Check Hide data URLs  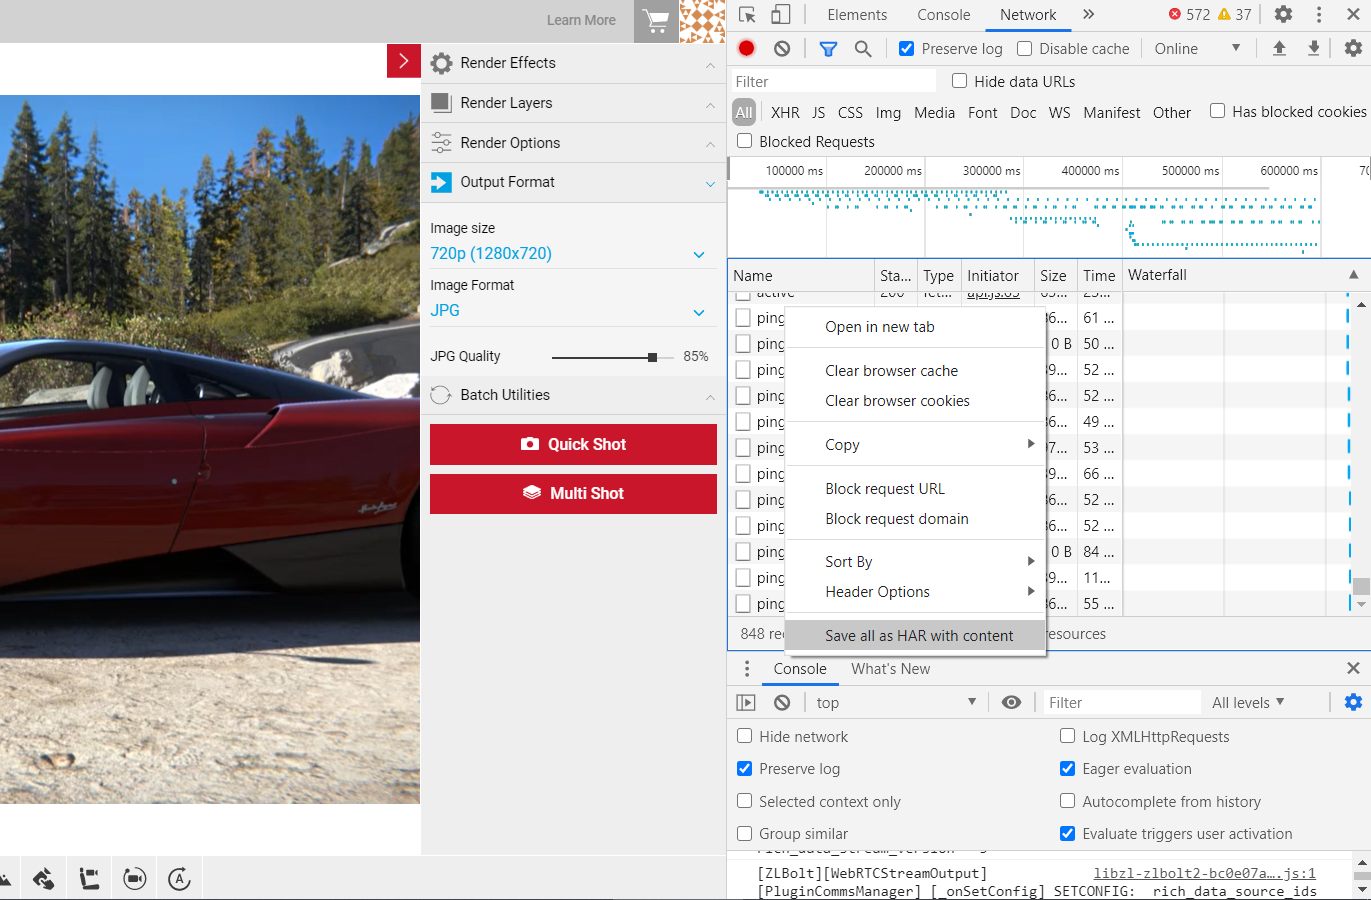[959, 81]
